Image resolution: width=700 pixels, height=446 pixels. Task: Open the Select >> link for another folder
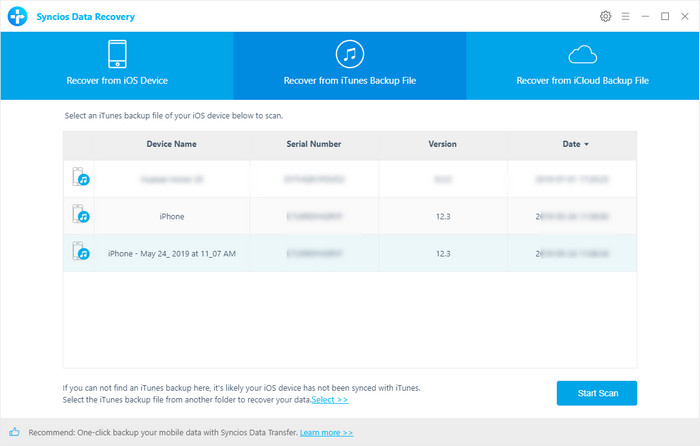click(x=330, y=400)
